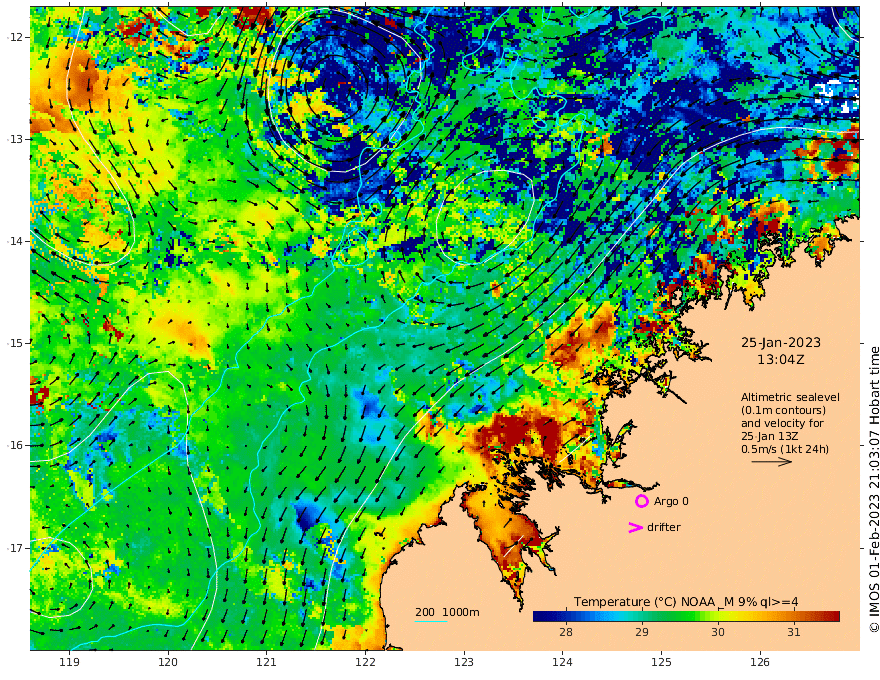Click the Temperature (°C) NOAA title
The image size is (880, 680).
pos(686,602)
